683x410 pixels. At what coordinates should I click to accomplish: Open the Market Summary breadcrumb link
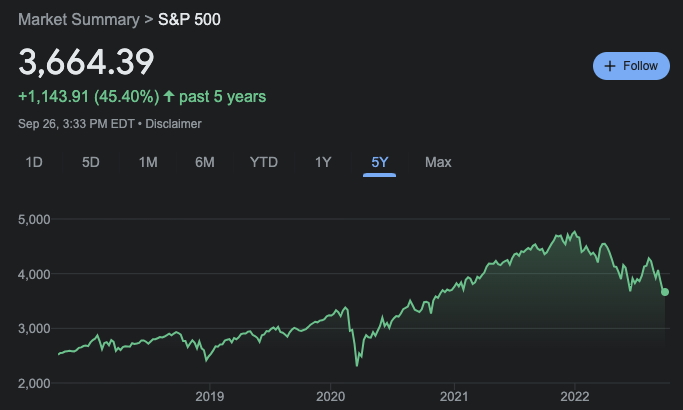(79, 20)
